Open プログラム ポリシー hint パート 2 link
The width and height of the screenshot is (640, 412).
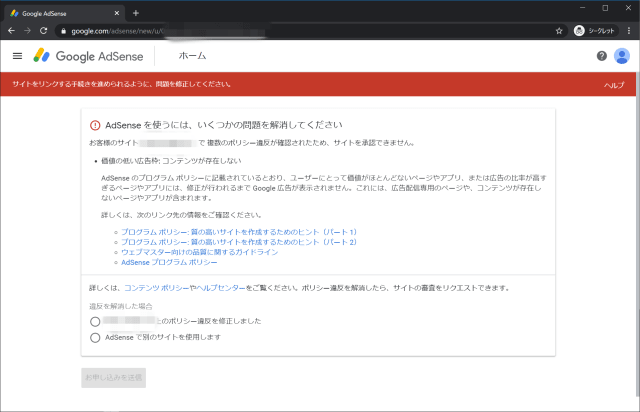[239, 242]
